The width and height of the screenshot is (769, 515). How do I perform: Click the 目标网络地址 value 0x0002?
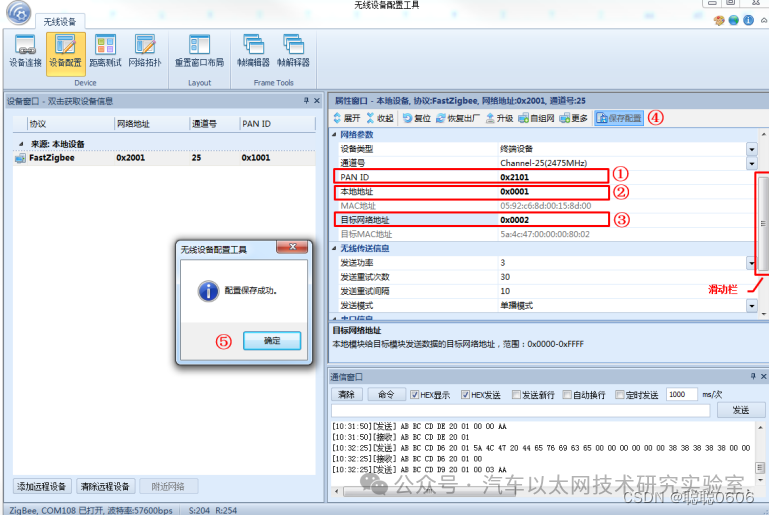coord(514,220)
